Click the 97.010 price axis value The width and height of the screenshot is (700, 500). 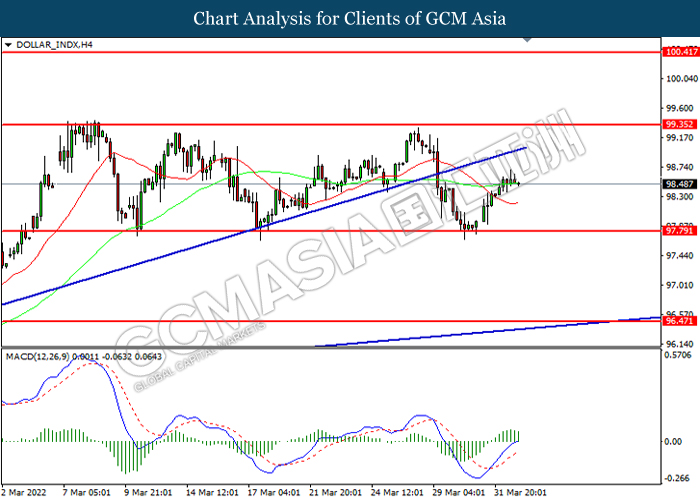tap(680, 285)
